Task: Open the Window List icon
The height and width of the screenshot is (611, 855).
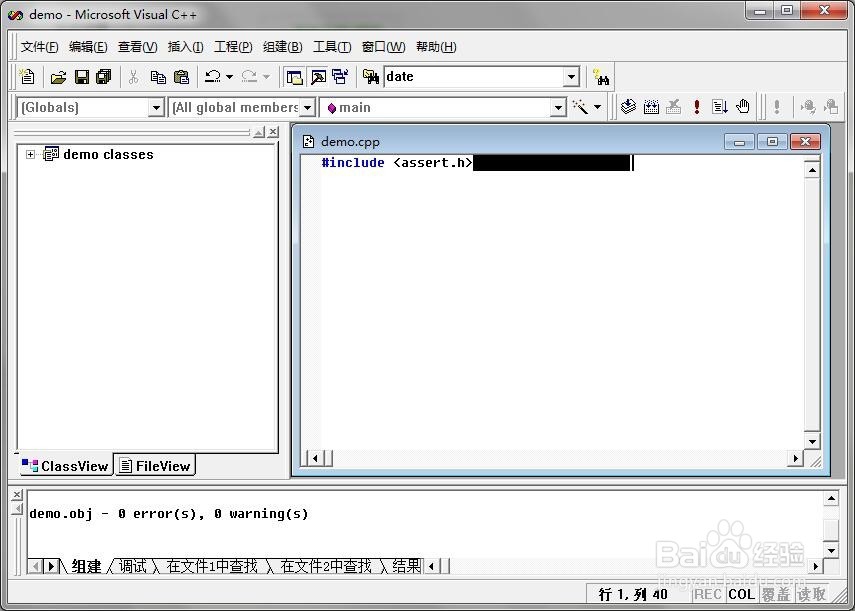Action: tap(340, 77)
